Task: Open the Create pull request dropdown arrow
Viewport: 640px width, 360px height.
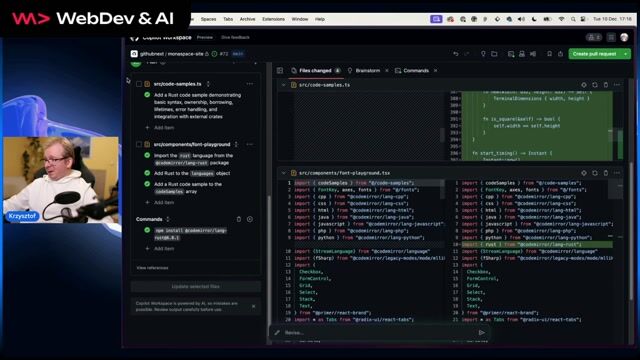Action: [x=626, y=54]
